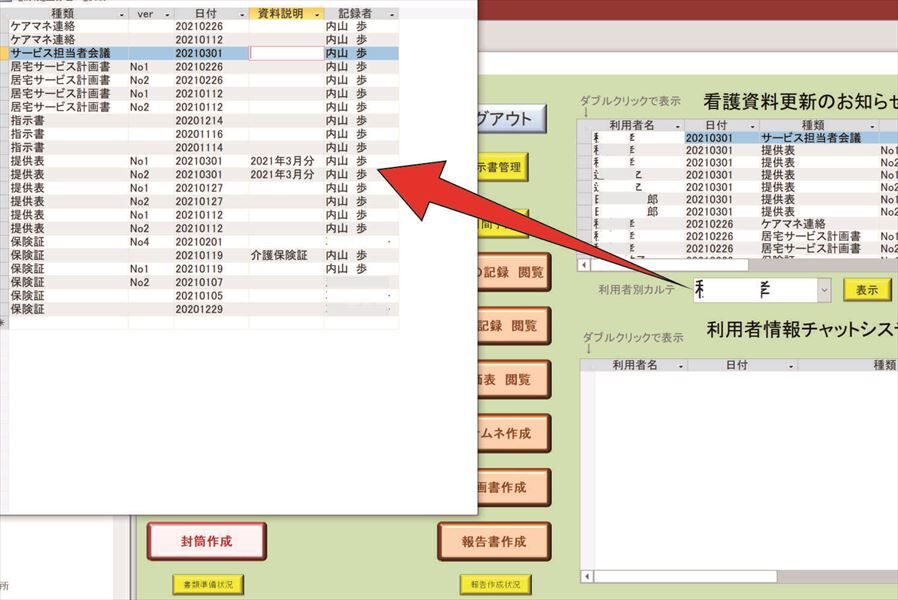Open the 日付 column filter dropdown in the popup table
Image resolution: width=898 pixels, height=600 pixels.
242,14
